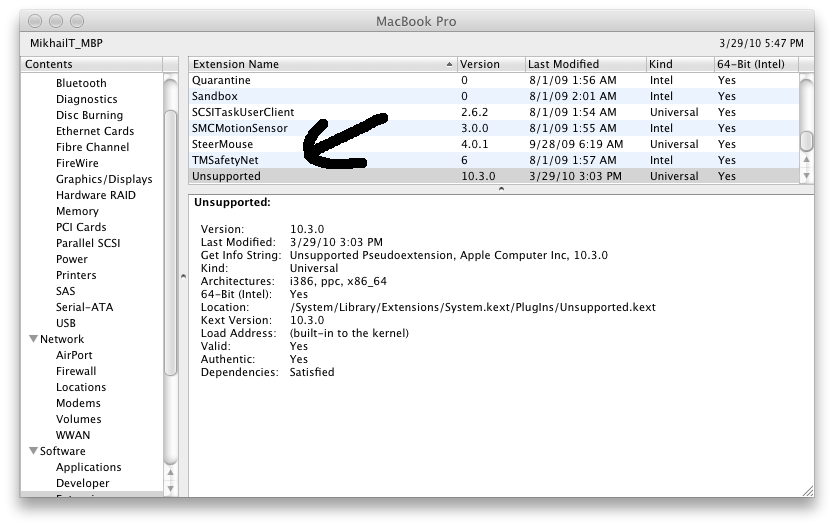The height and width of the screenshot is (527, 834).
Task: Open Fibre Channel entry
Action: (x=93, y=147)
